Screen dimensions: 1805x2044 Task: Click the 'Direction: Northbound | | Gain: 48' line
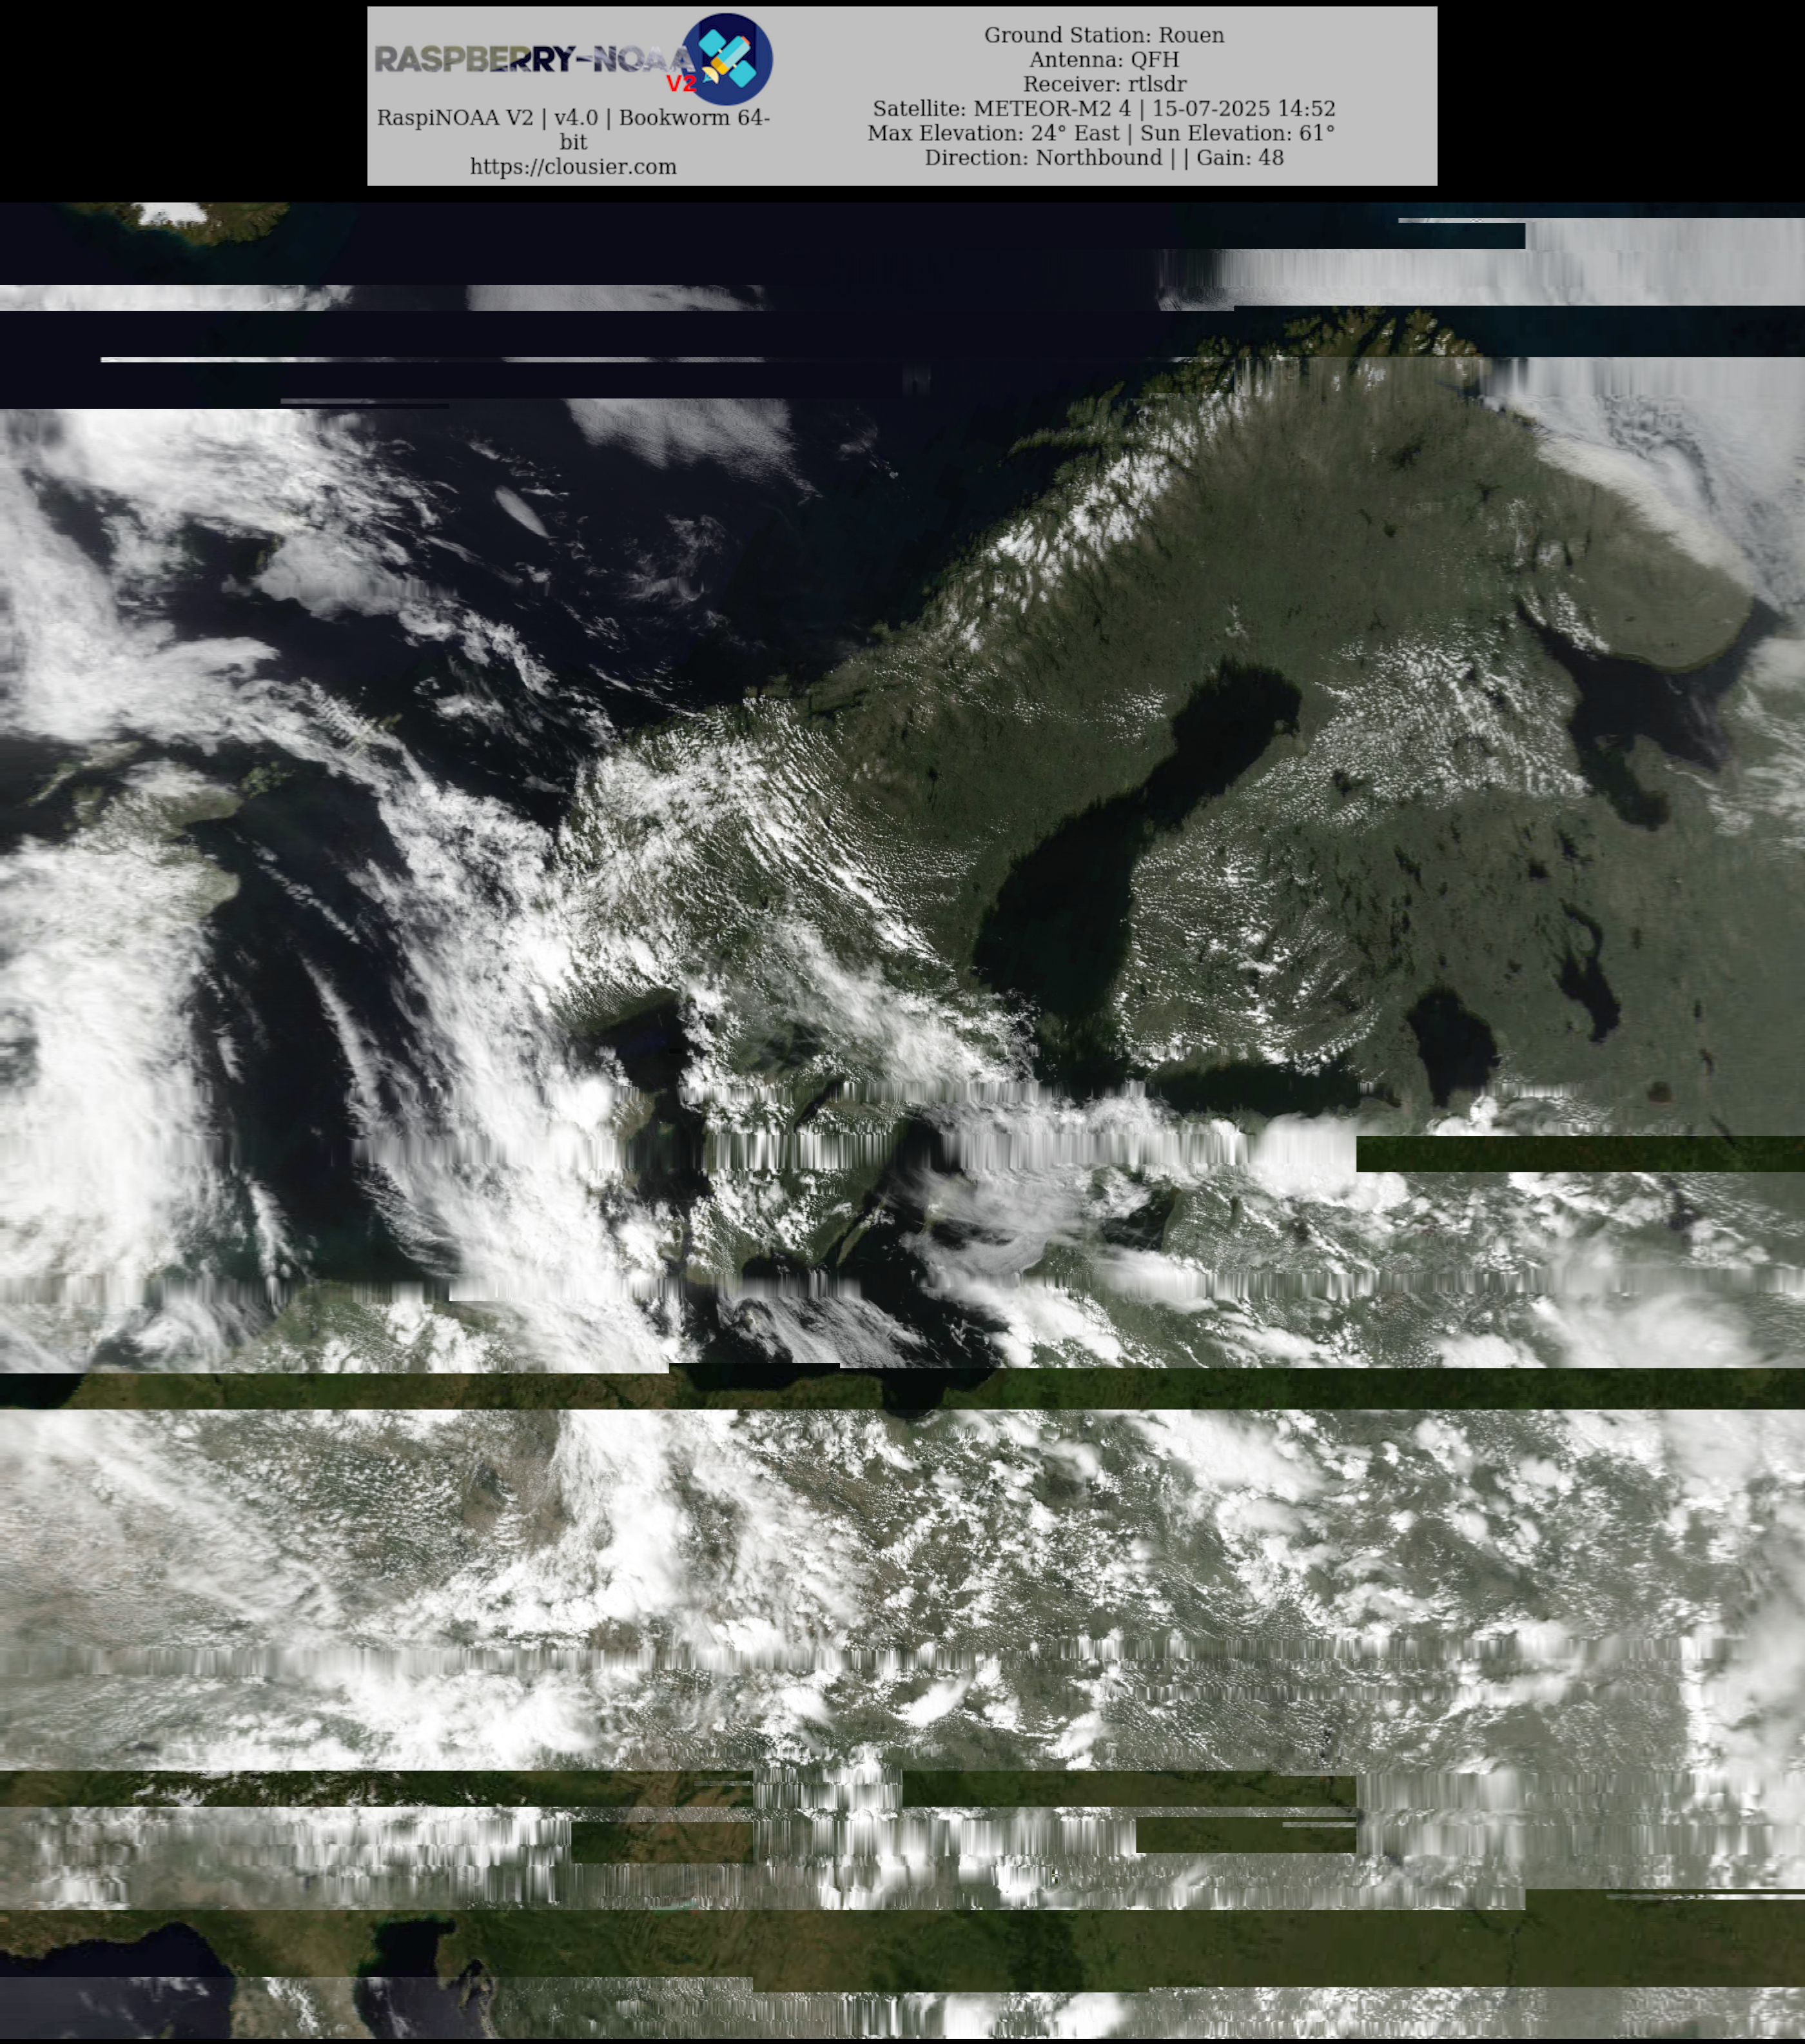pos(1104,157)
